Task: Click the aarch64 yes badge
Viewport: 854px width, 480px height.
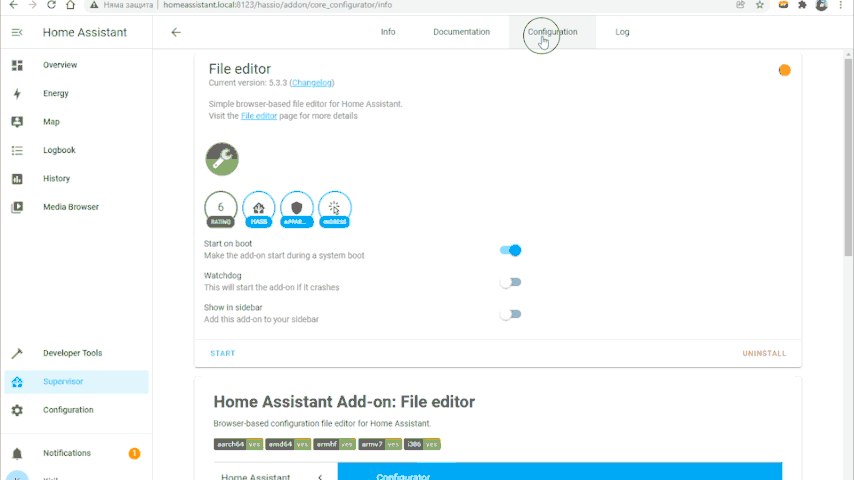Action: [x=239, y=445]
